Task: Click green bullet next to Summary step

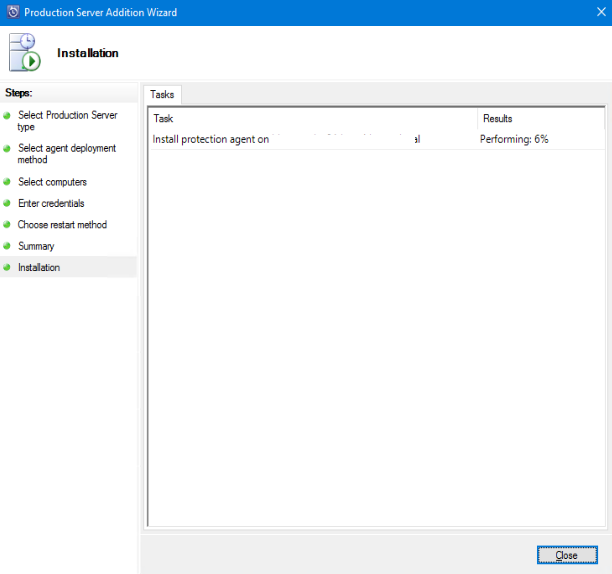Action: tap(7, 246)
